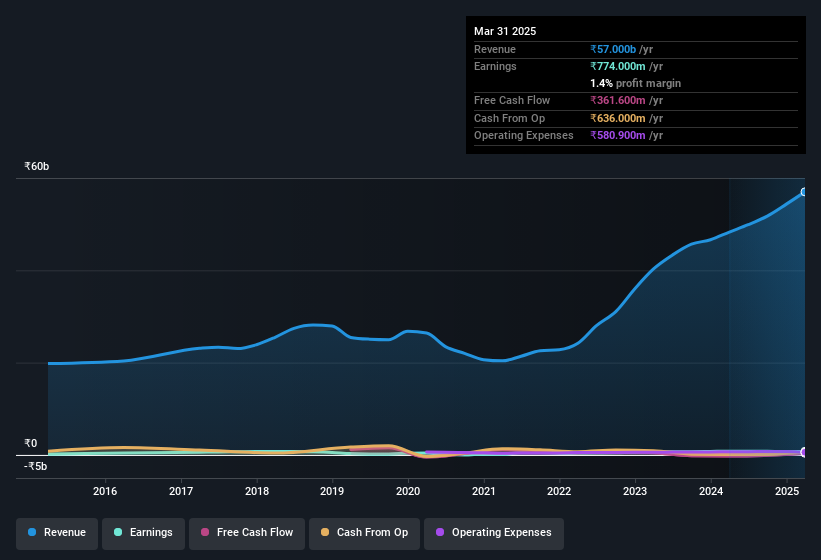Click the ₹580.900m operating expenses value
821x560 pixels.
point(618,135)
